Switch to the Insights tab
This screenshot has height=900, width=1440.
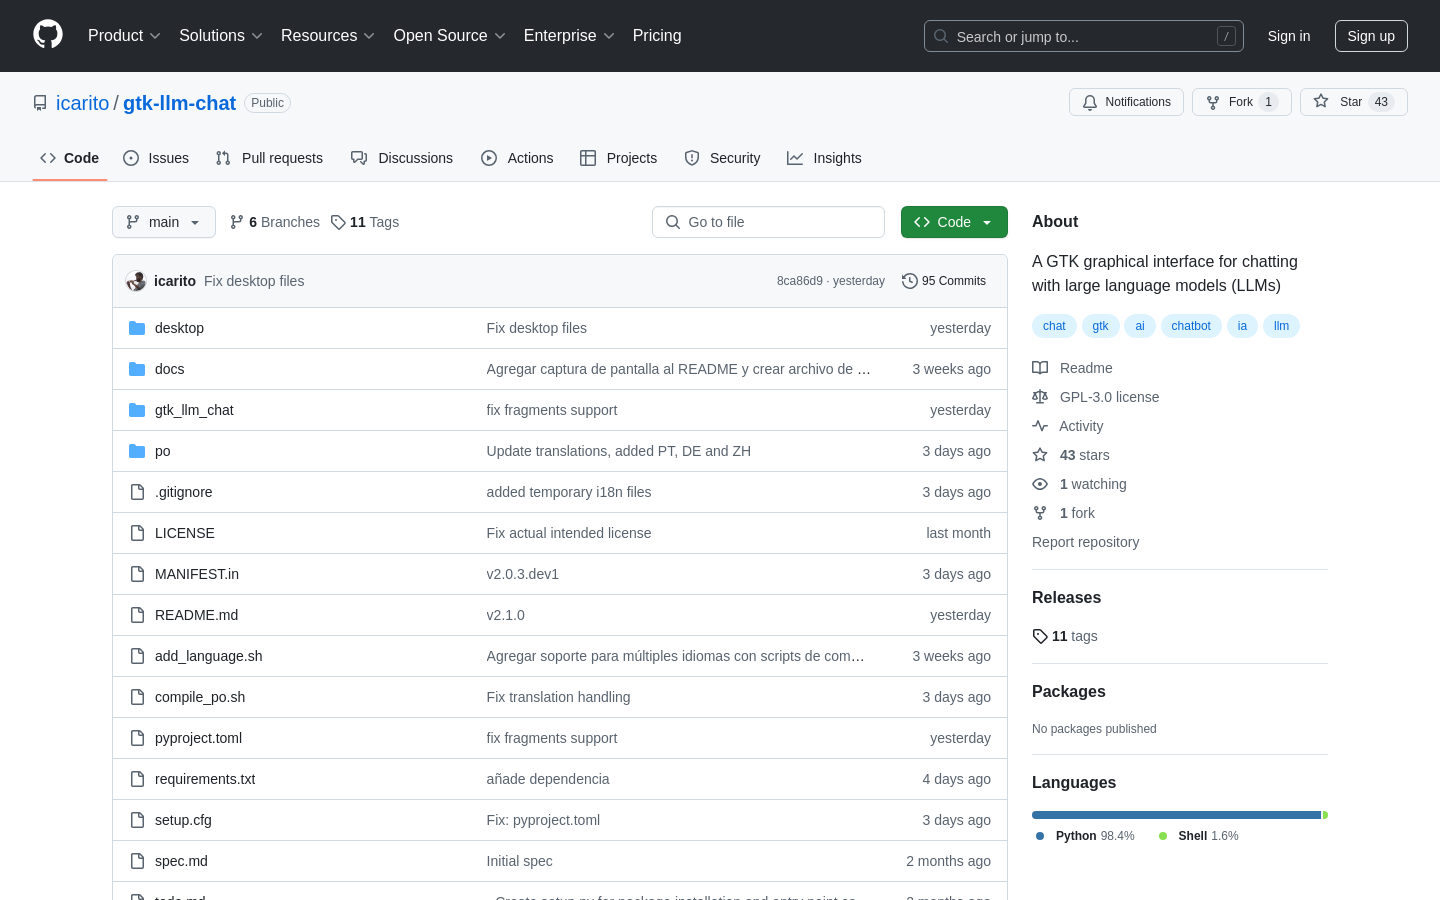click(824, 158)
